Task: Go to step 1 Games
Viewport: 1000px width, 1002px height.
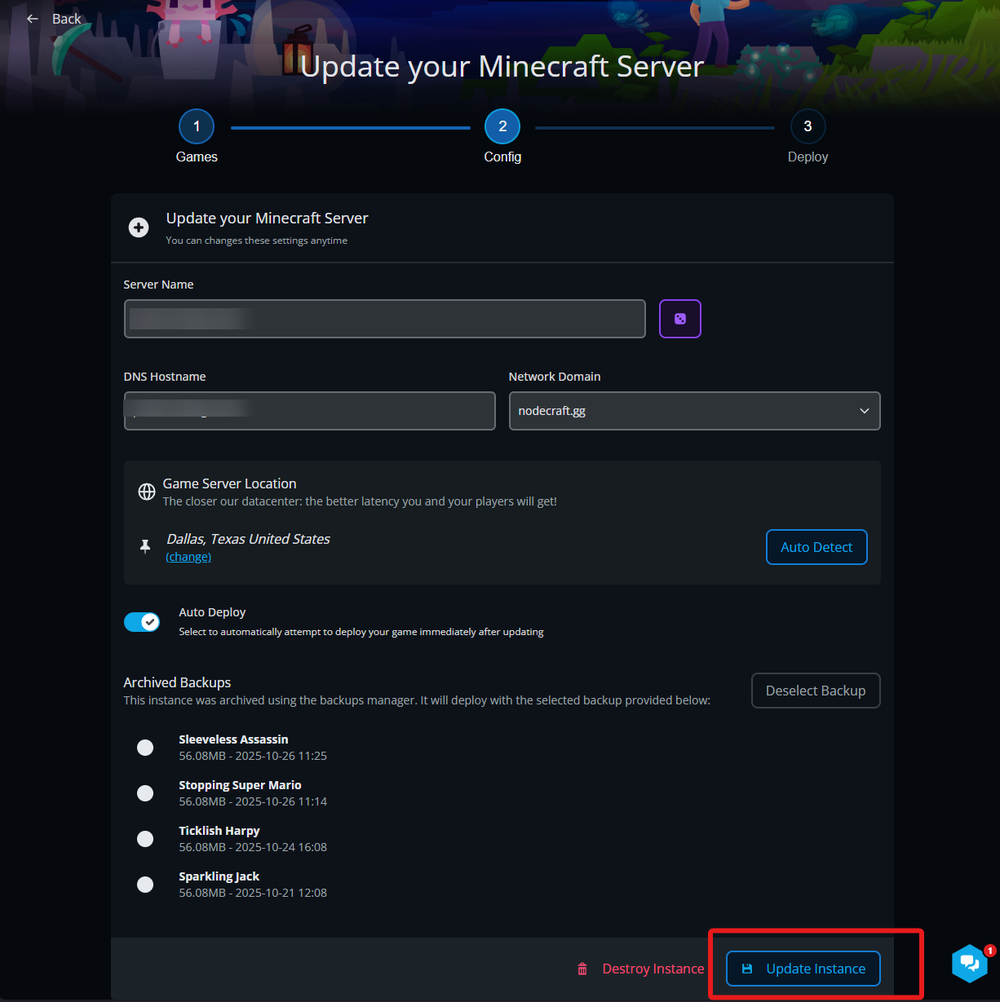Action: (x=197, y=127)
